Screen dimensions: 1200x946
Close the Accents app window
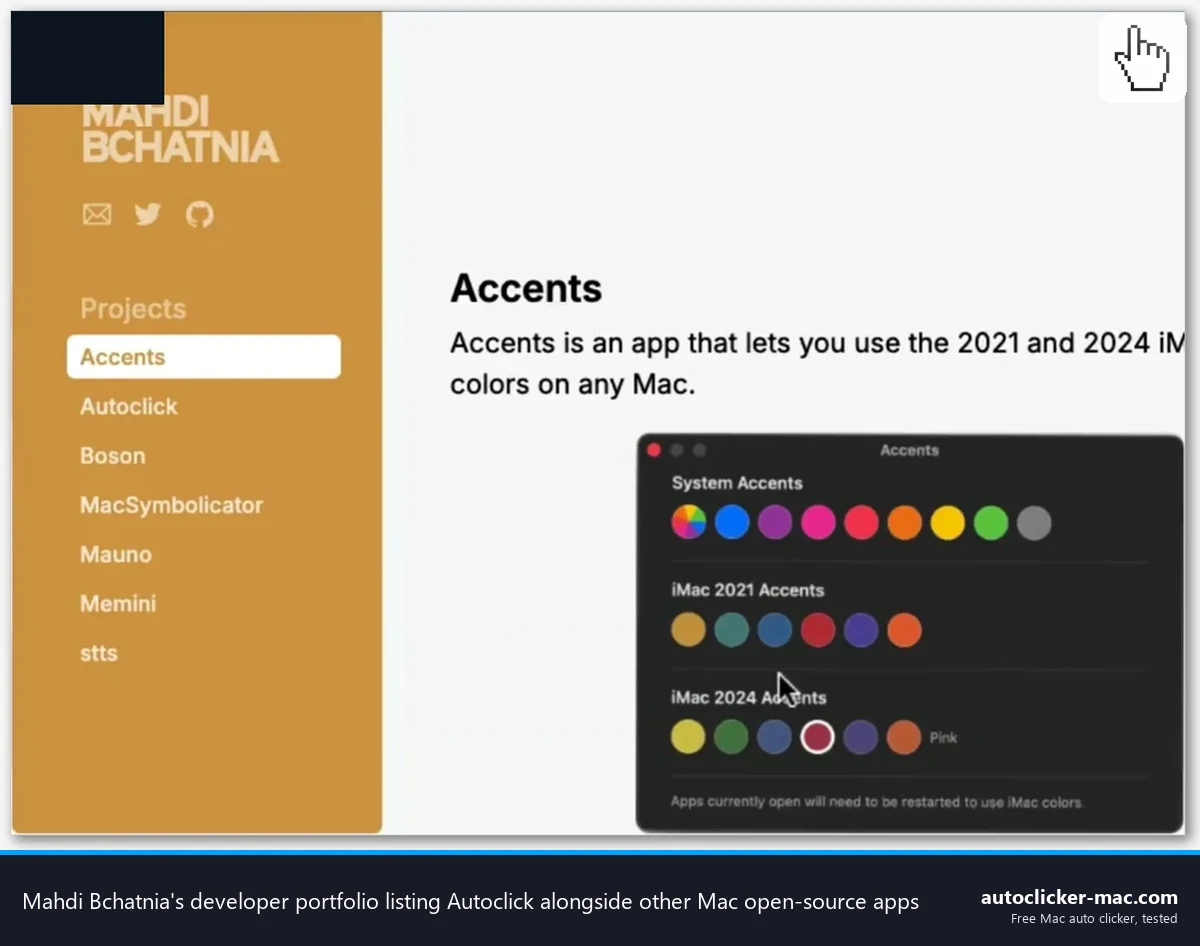654,450
